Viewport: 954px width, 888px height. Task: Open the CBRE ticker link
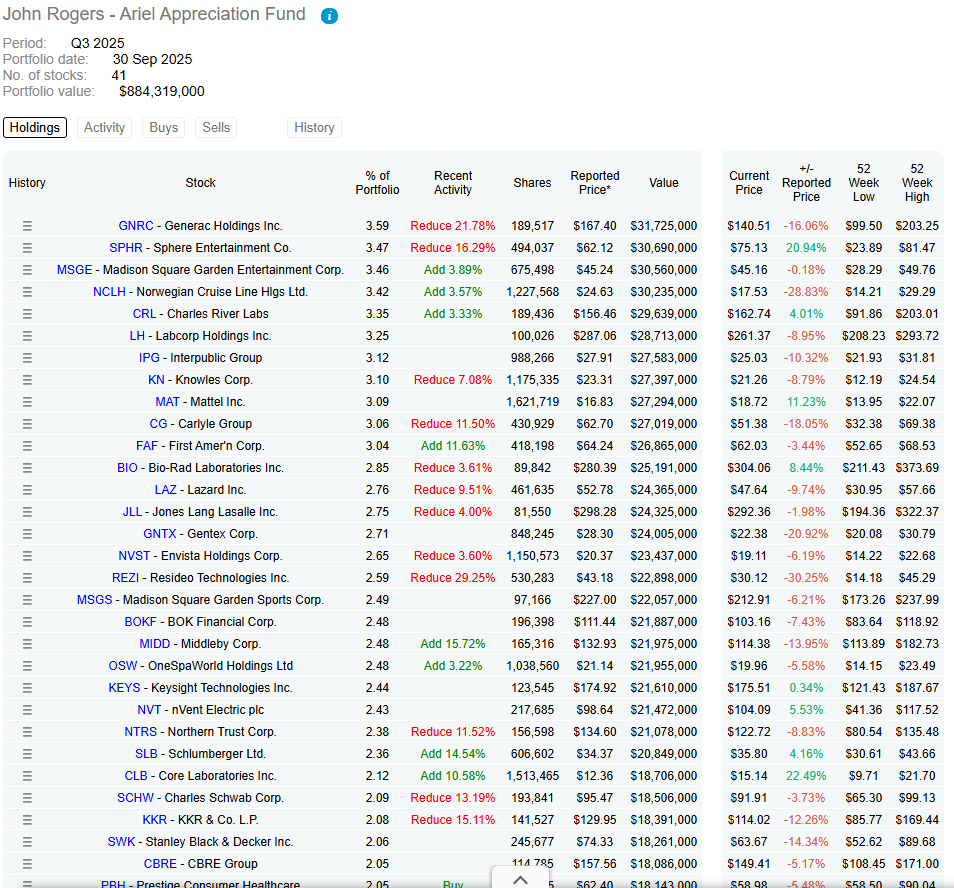[x=160, y=864]
